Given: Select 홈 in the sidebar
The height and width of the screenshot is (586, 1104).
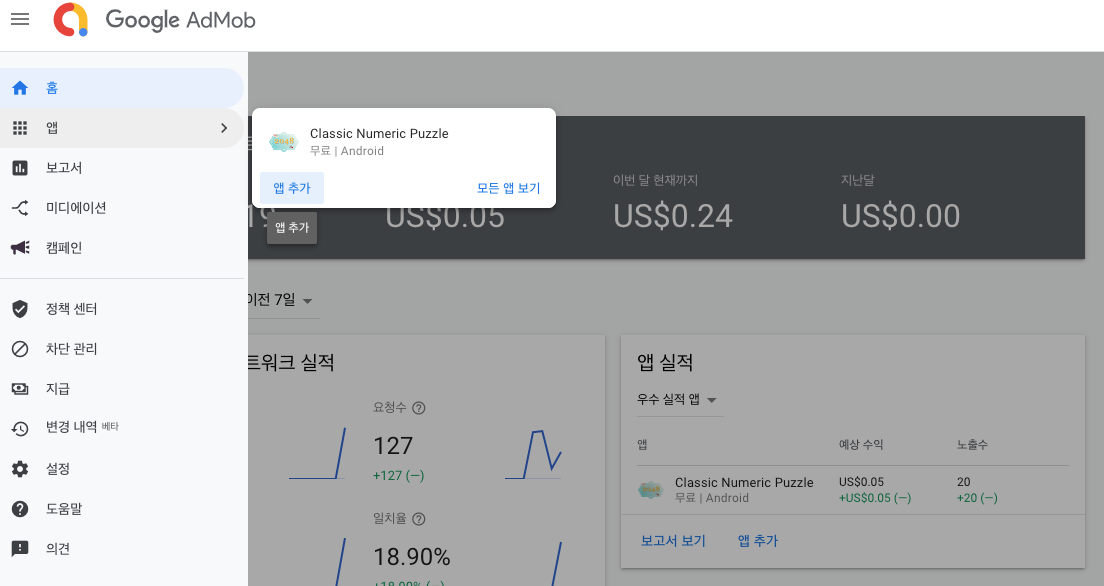Looking at the screenshot, I should click(x=122, y=88).
